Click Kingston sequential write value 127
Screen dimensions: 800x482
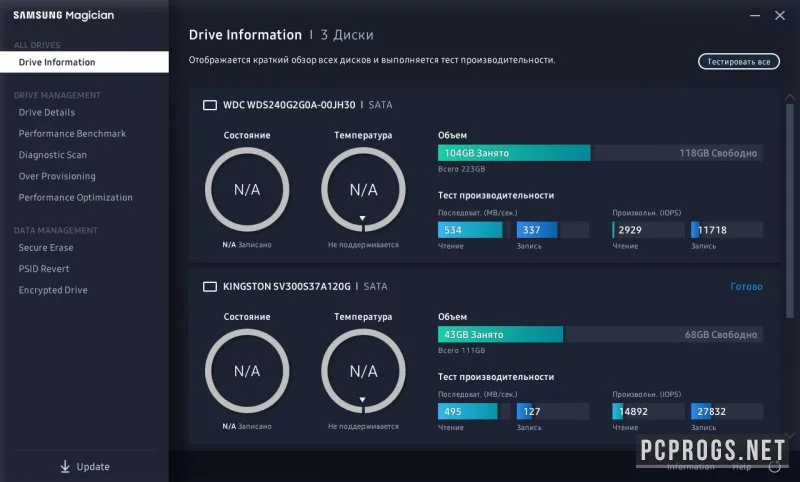point(531,412)
